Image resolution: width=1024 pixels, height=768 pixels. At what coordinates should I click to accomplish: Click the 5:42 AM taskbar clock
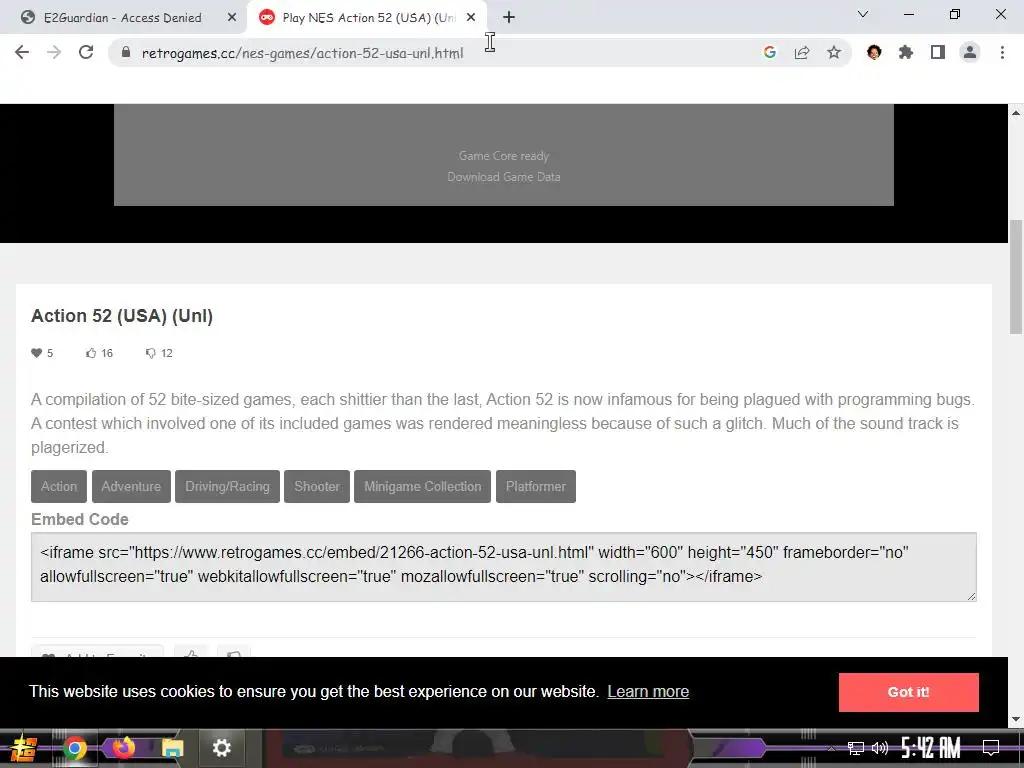931,748
